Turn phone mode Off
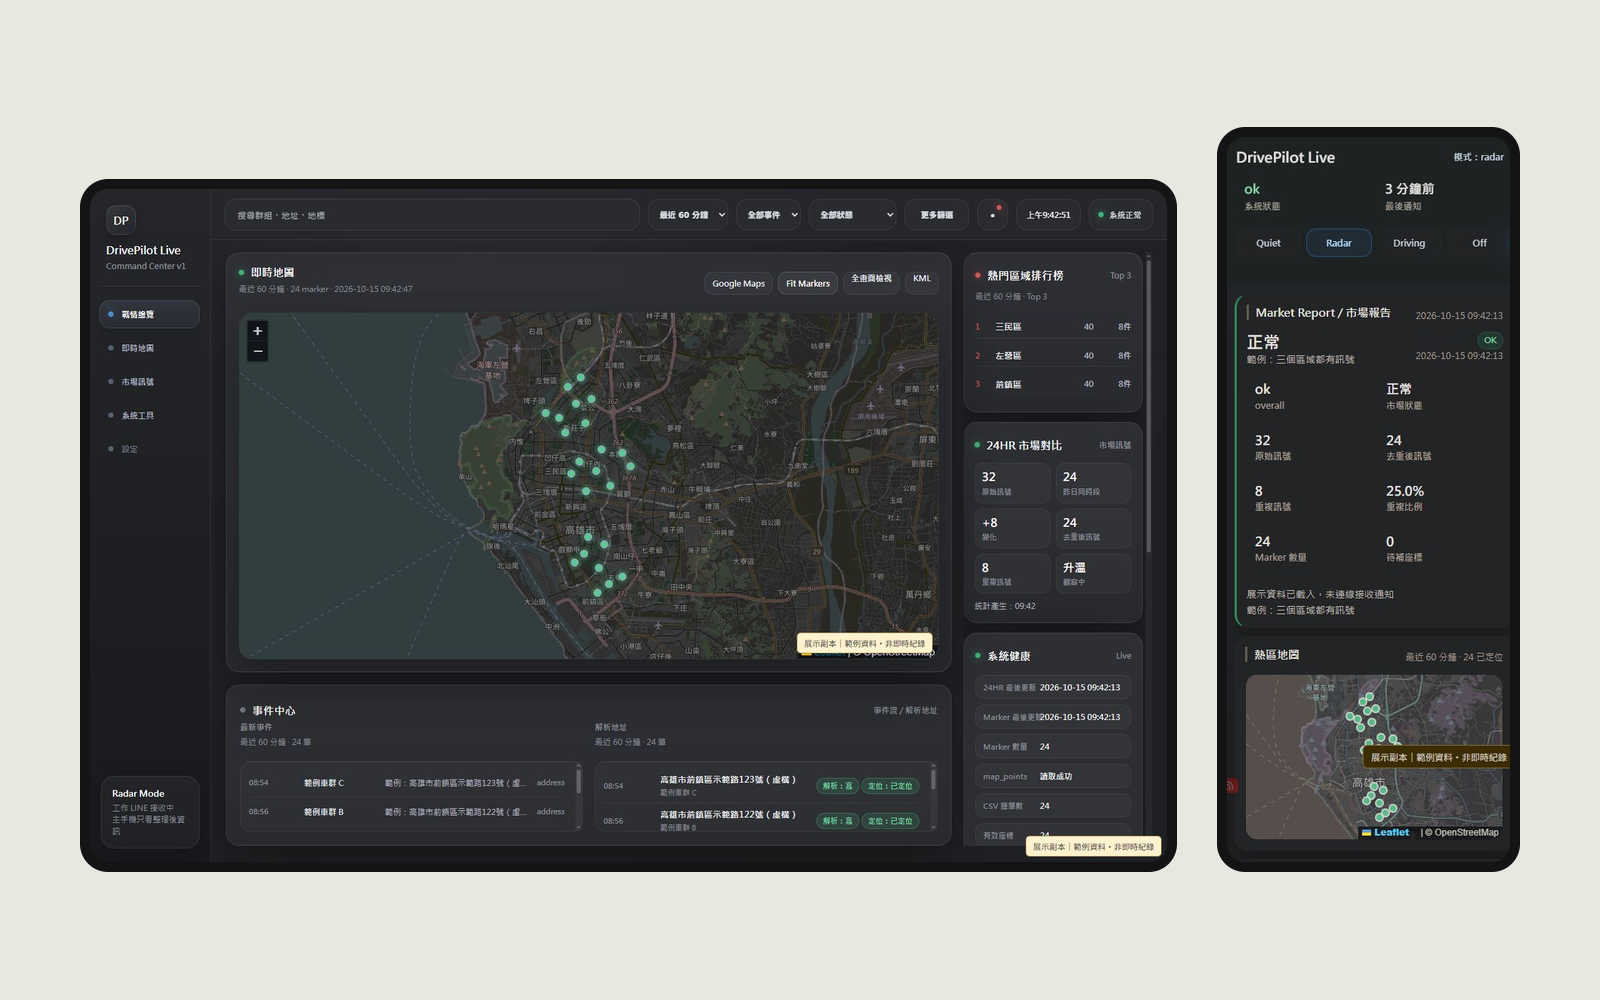This screenshot has height=1000, width=1600. [1479, 243]
